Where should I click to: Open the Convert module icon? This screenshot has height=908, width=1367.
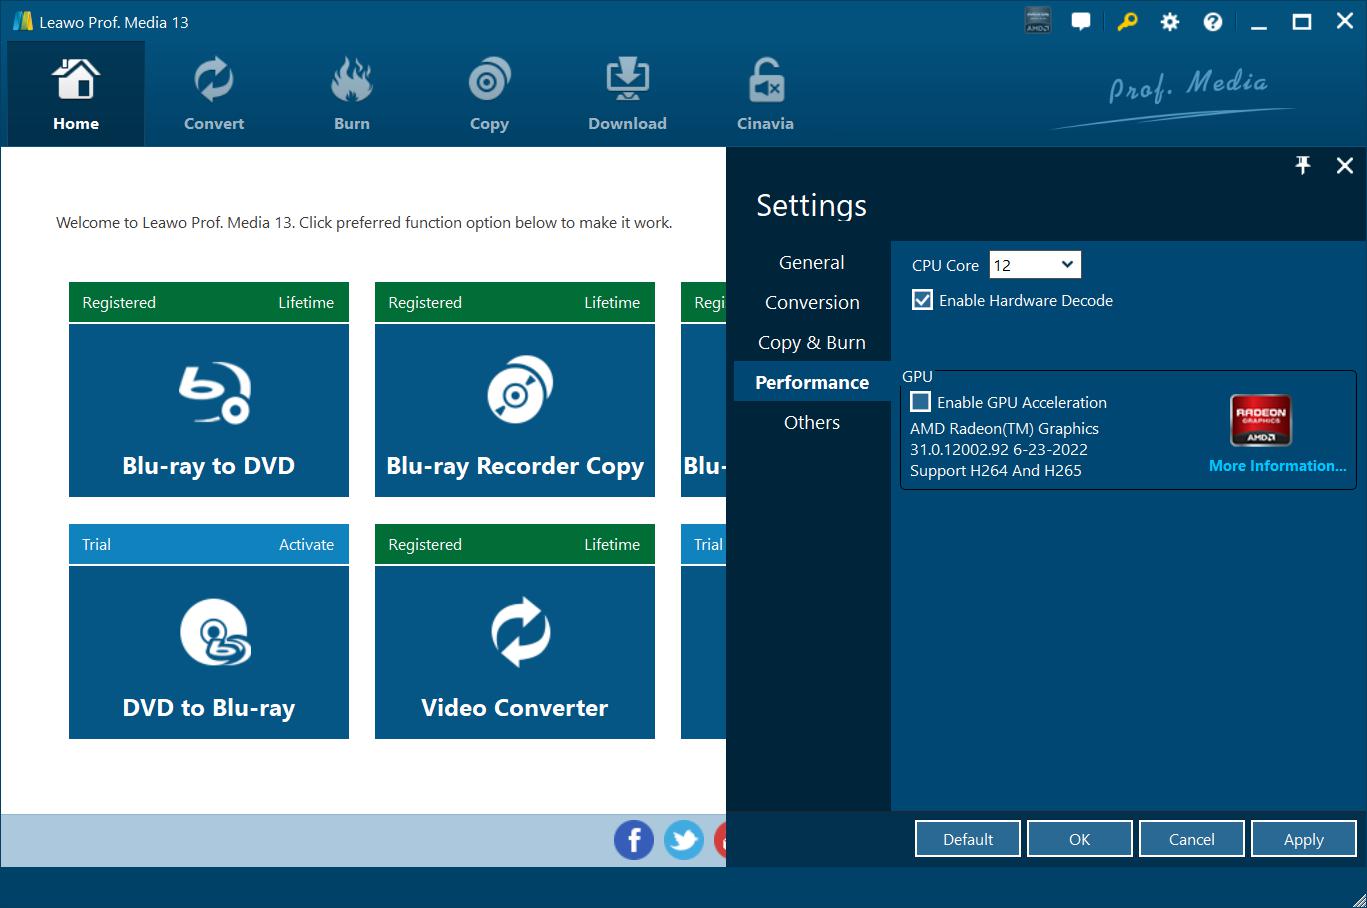(213, 81)
